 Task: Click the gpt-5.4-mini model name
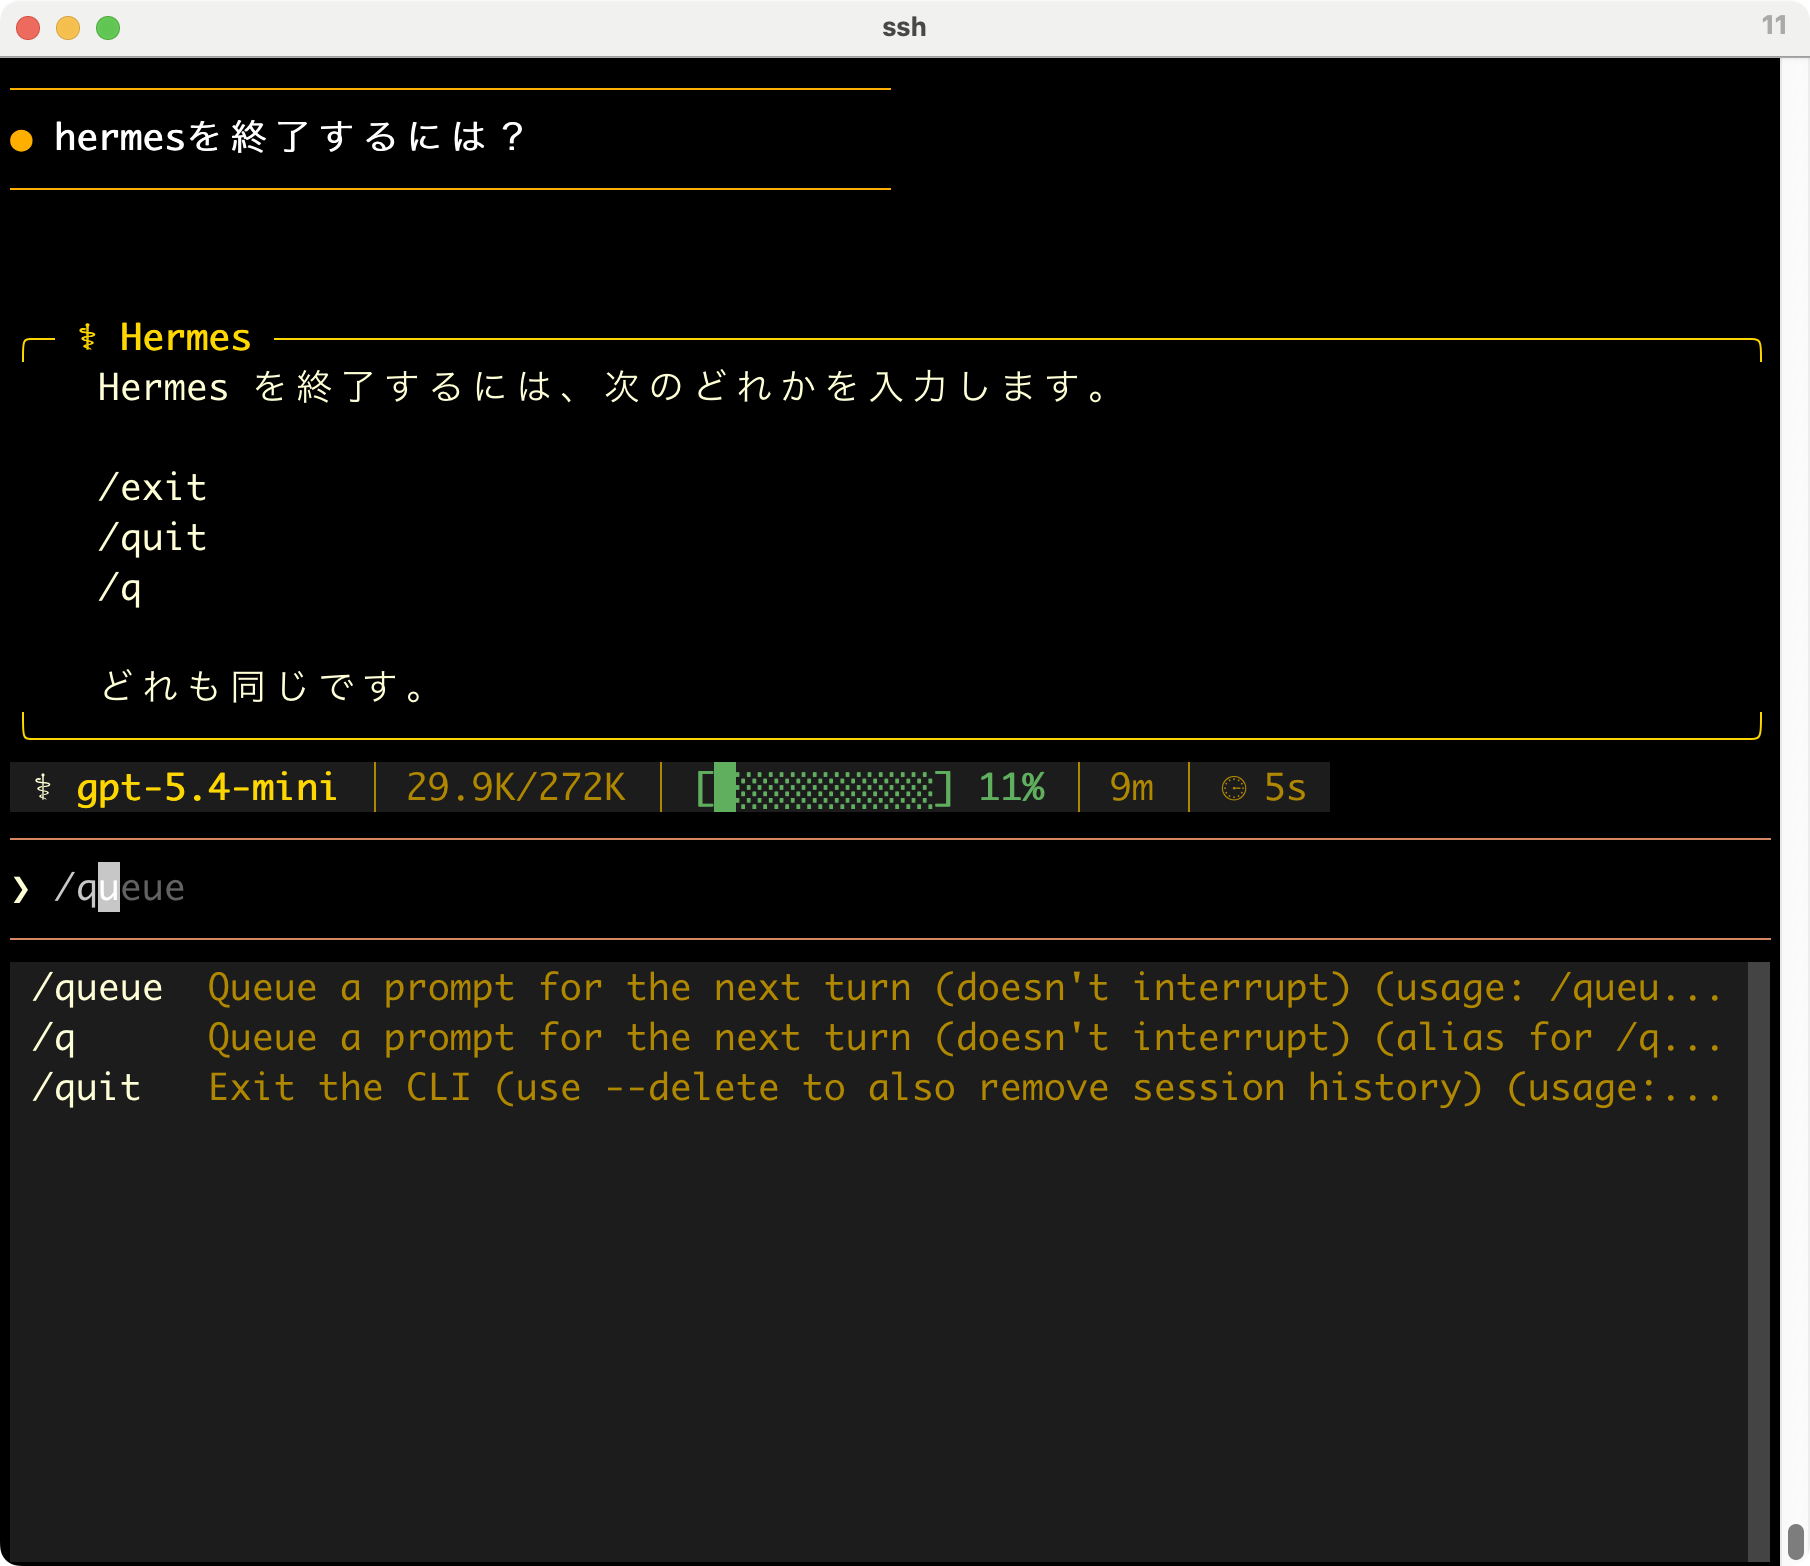[206, 788]
